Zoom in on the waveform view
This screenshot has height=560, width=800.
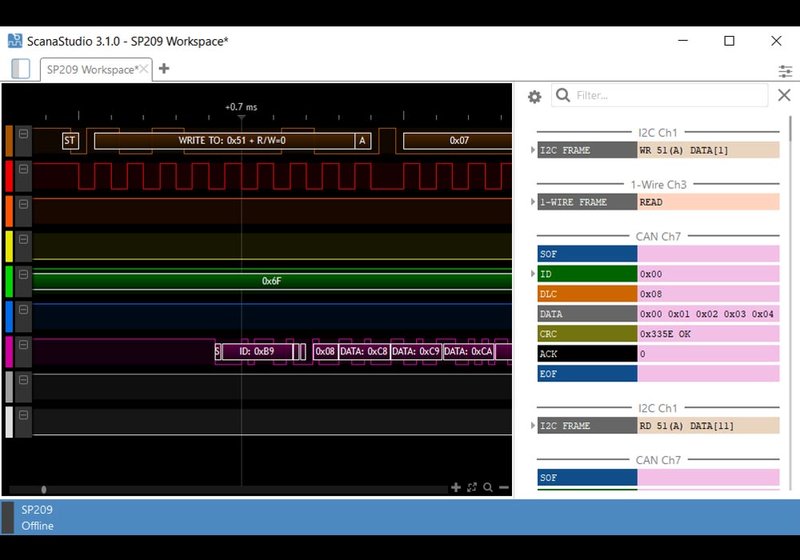(x=456, y=487)
